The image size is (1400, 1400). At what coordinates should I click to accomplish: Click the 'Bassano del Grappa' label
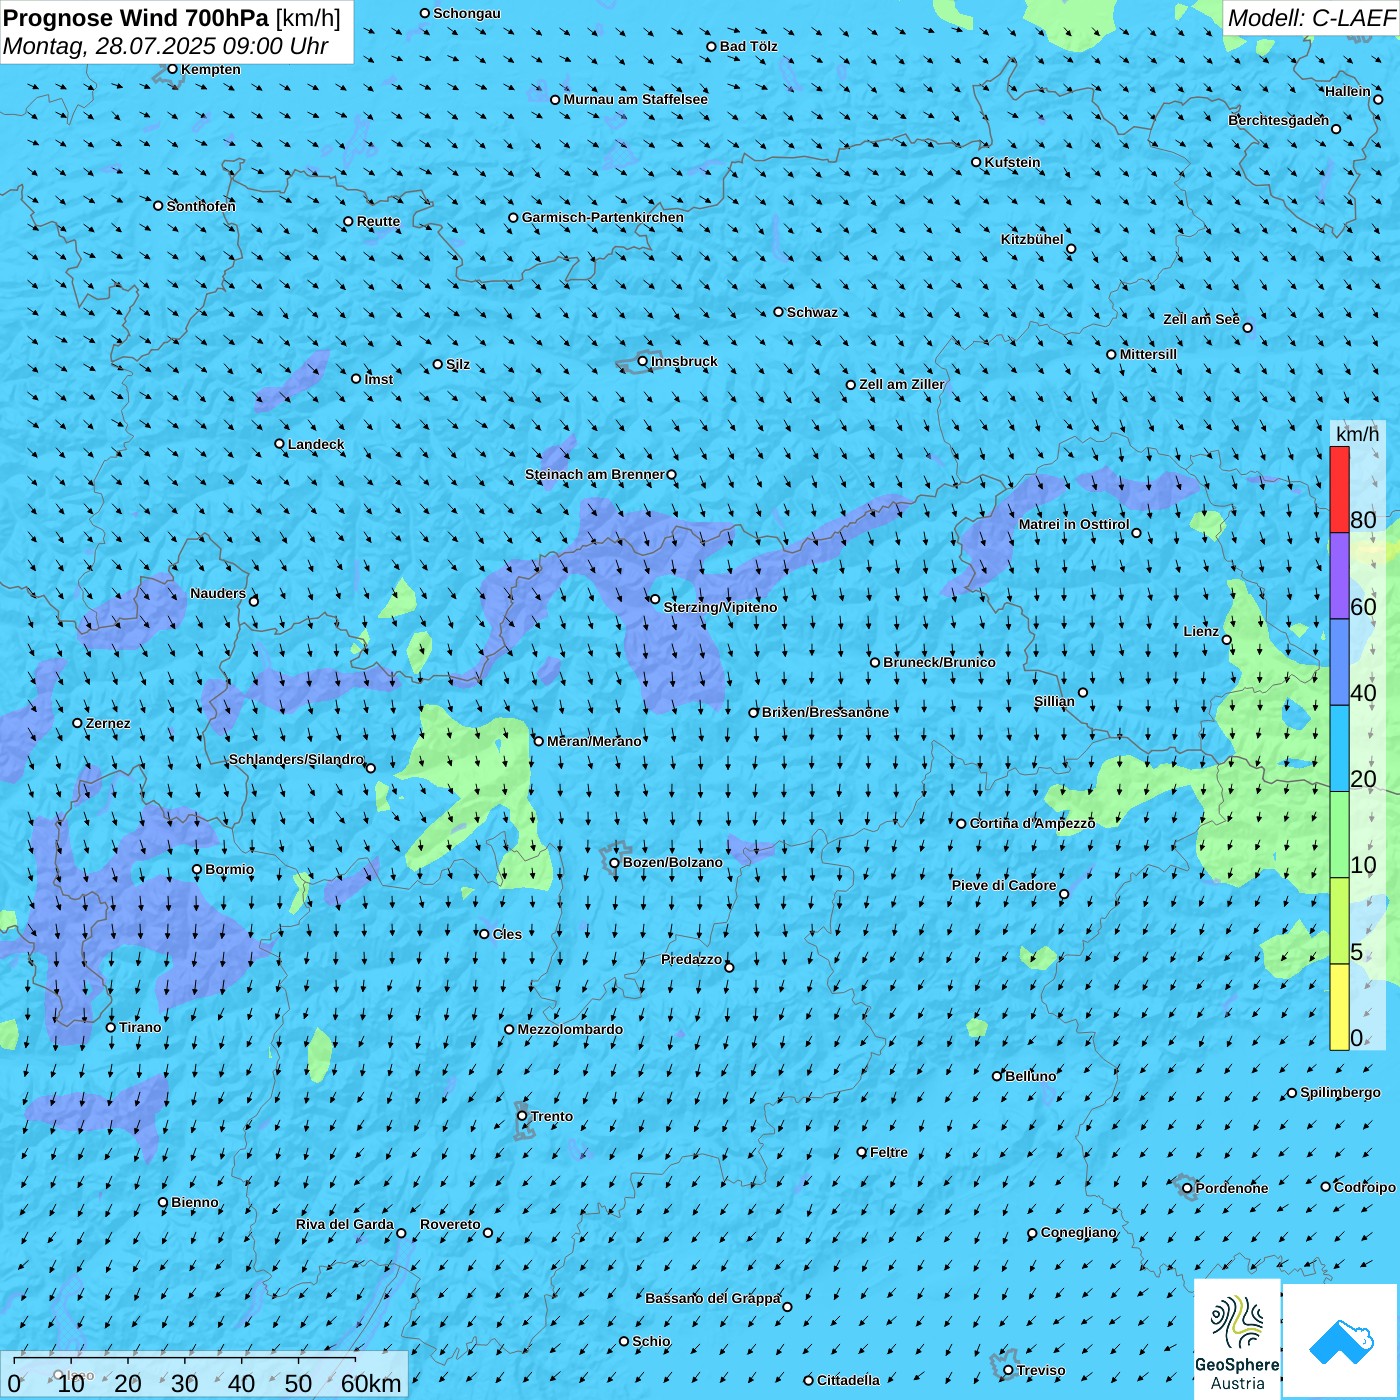click(713, 1298)
